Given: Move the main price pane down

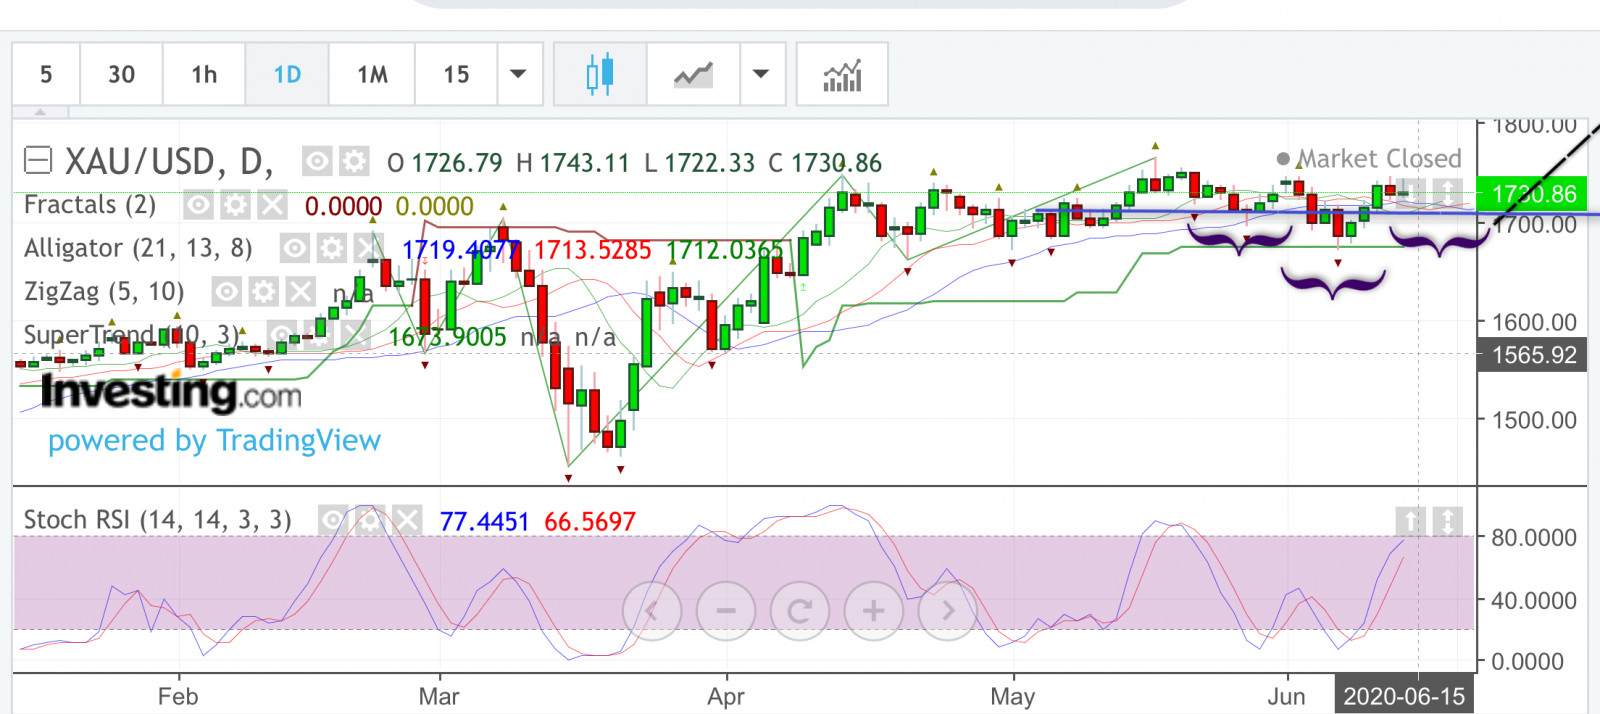Looking at the screenshot, I should pos(1410,191).
